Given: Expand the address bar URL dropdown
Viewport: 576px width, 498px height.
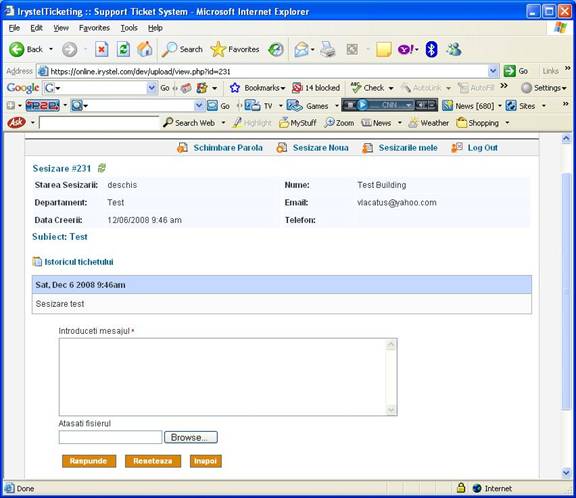Looking at the screenshot, I should 493,71.
